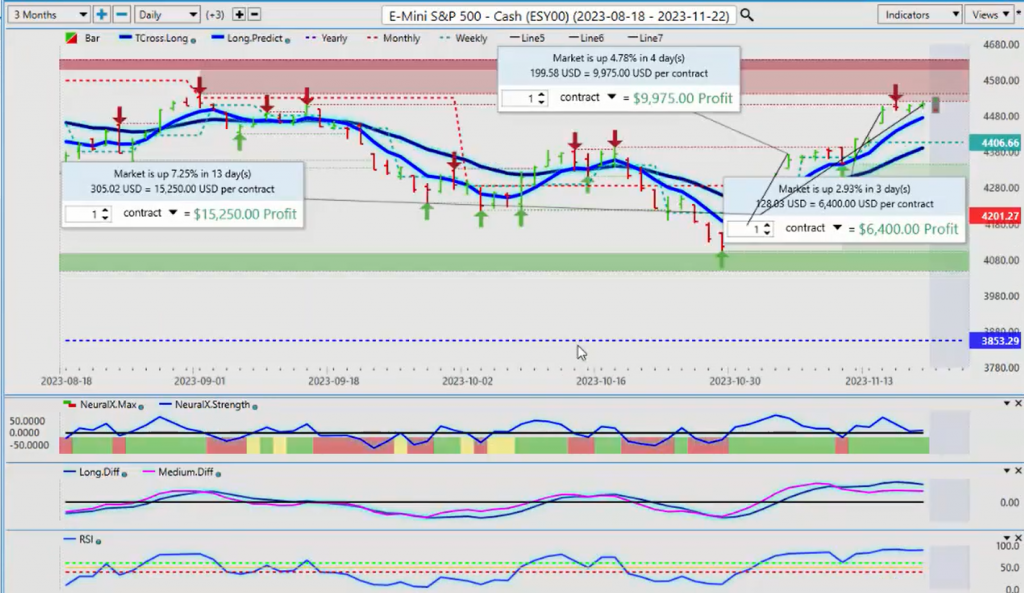This screenshot has height=593, width=1024.
Task: Click the black plus forecast increment button
Action: 239,15
